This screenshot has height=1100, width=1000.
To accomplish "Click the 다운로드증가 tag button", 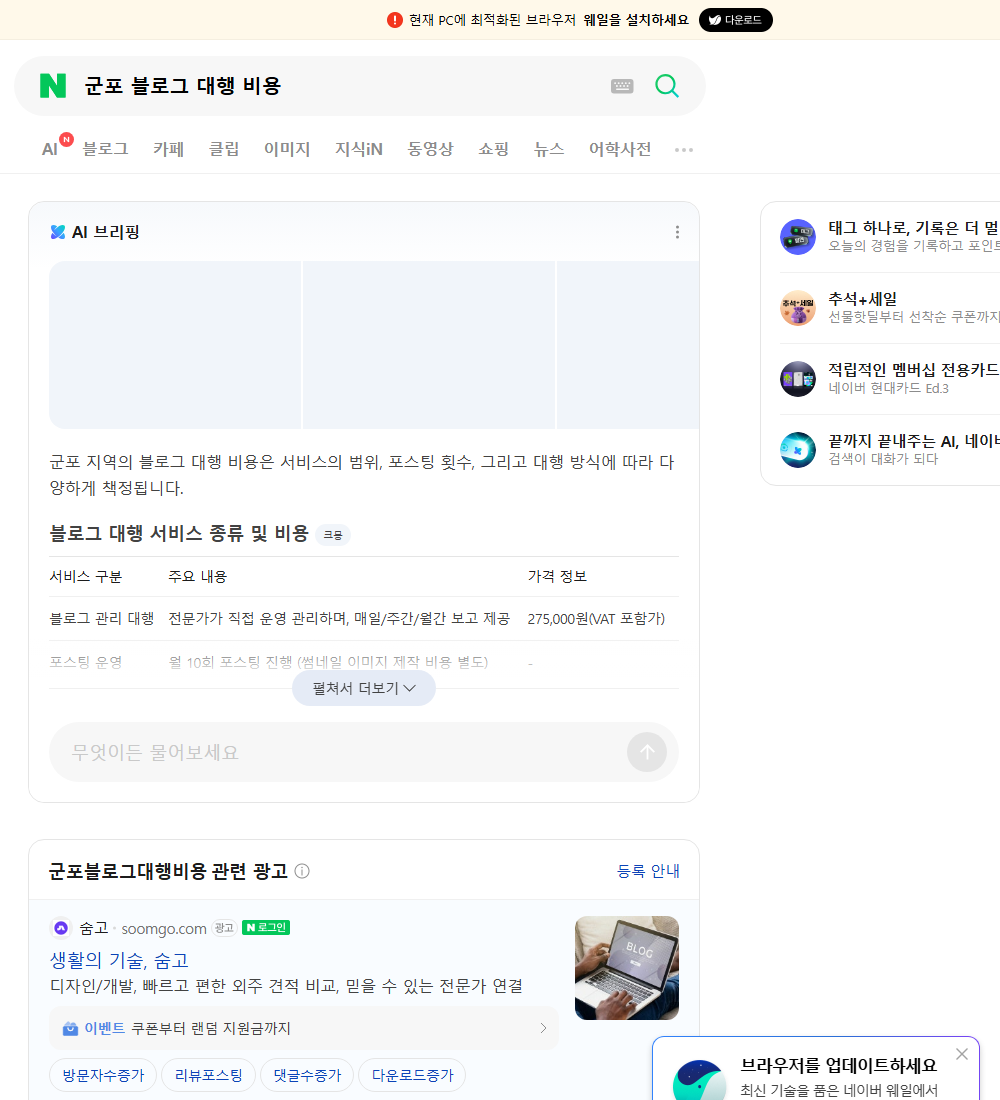I will click(x=412, y=1075).
